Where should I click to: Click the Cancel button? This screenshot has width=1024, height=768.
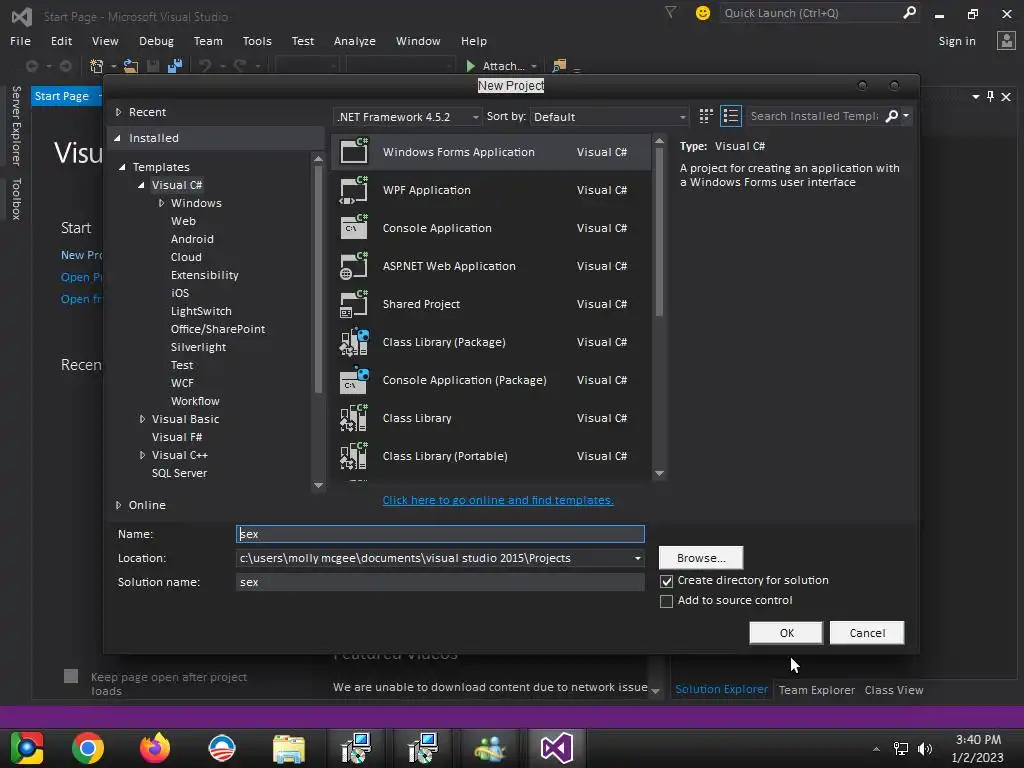[867, 633]
